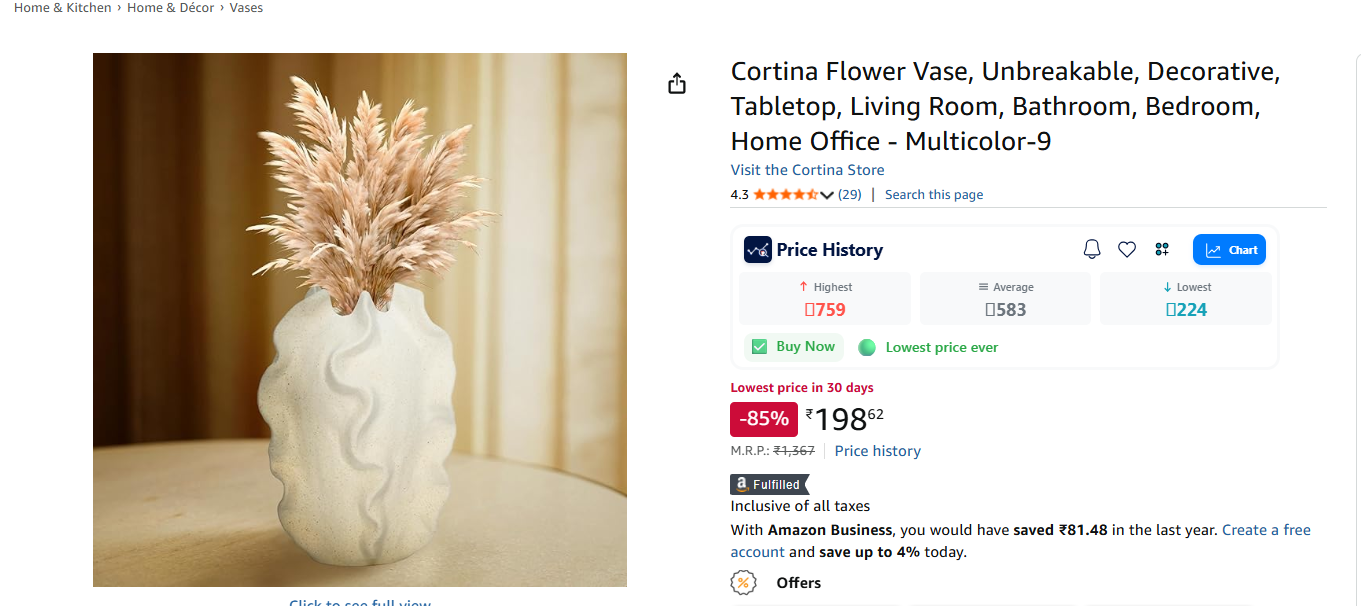This screenshot has width=1361, height=606.
Task: Click the vase product image for full view
Action: pyautogui.click(x=360, y=320)
